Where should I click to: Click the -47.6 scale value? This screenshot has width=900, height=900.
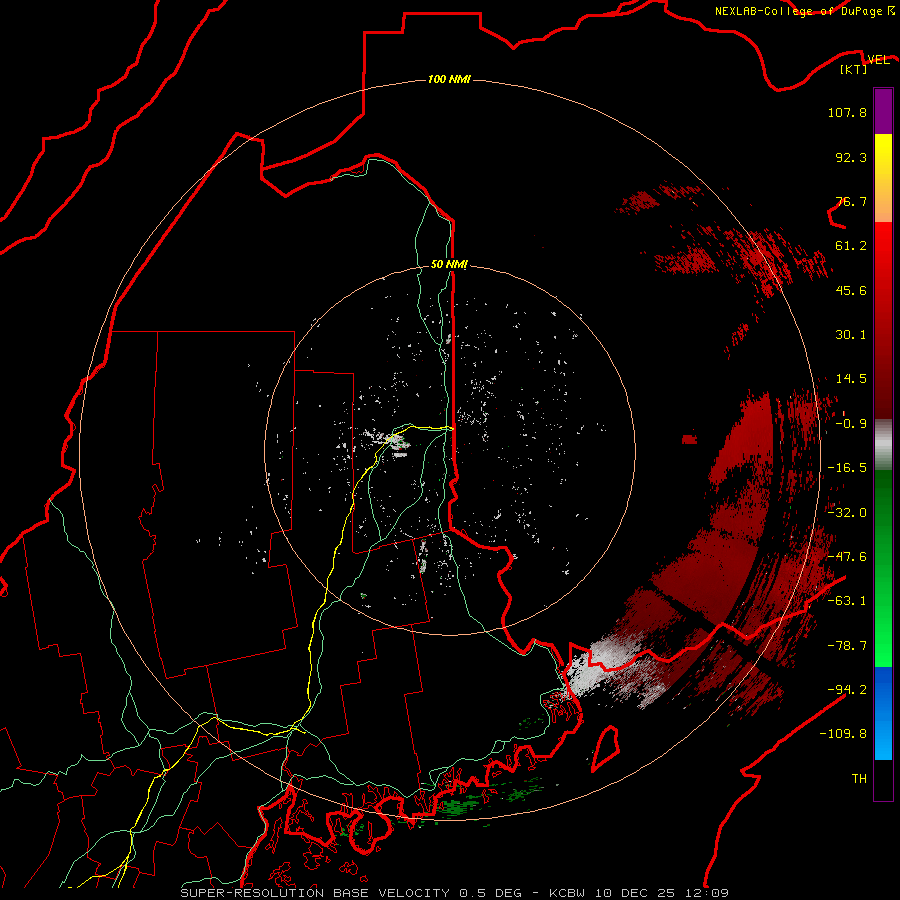point(847,557)
